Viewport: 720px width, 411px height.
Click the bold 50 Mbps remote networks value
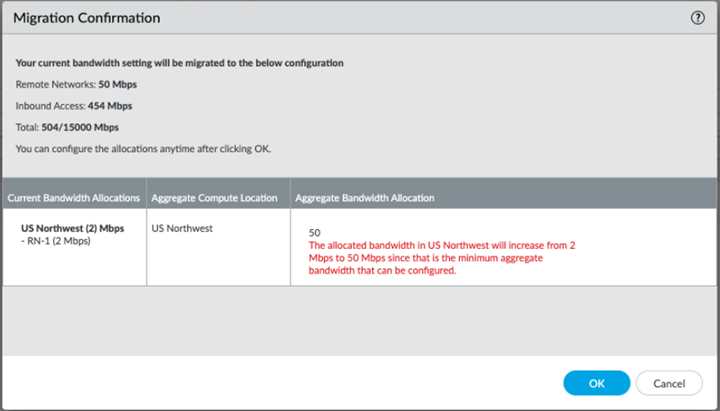click(x=119, y=84)
